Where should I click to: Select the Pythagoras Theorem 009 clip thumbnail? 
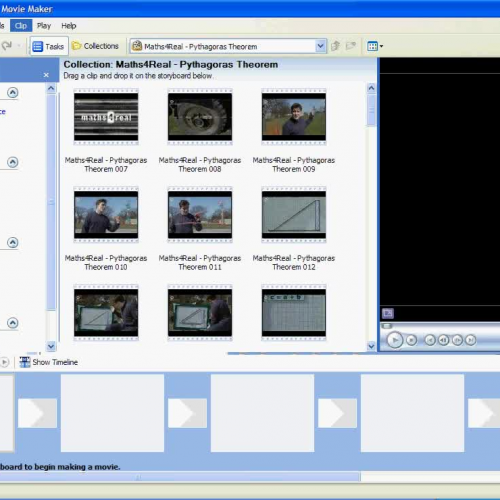coord(294,117)
